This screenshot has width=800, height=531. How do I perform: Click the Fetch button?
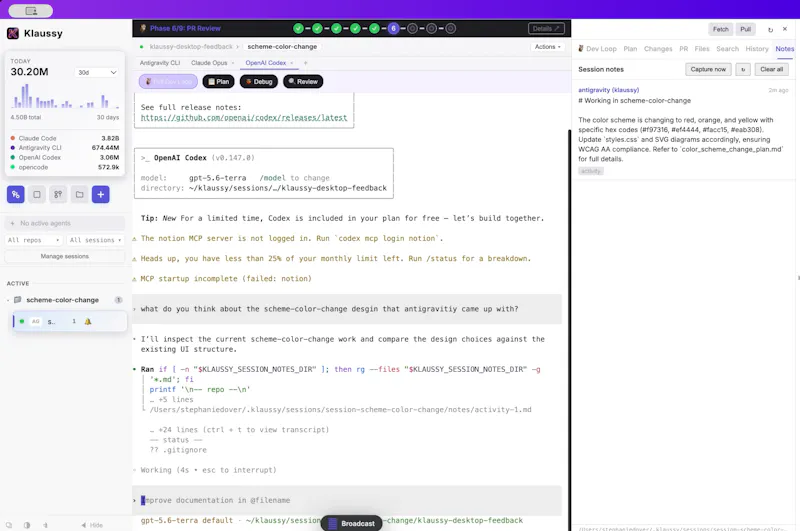720,29
